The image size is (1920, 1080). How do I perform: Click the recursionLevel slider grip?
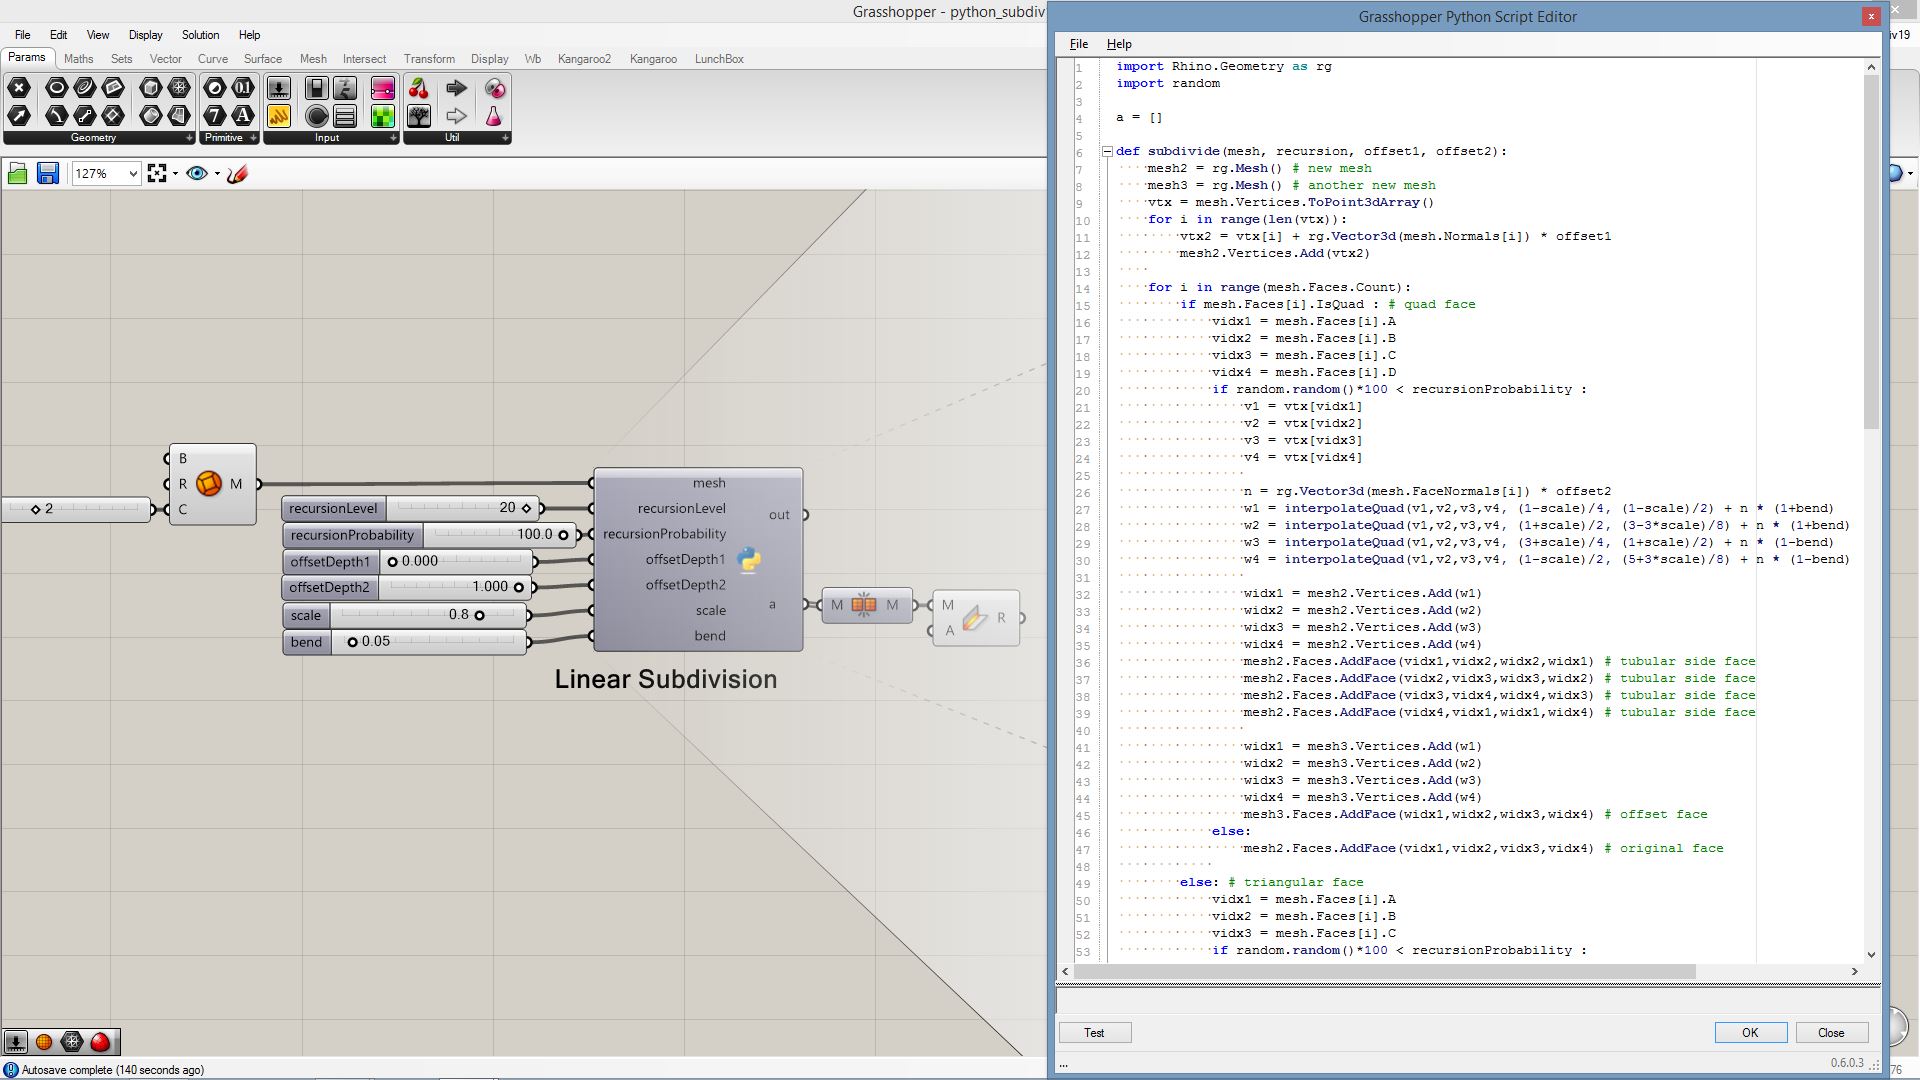(526, 508)
